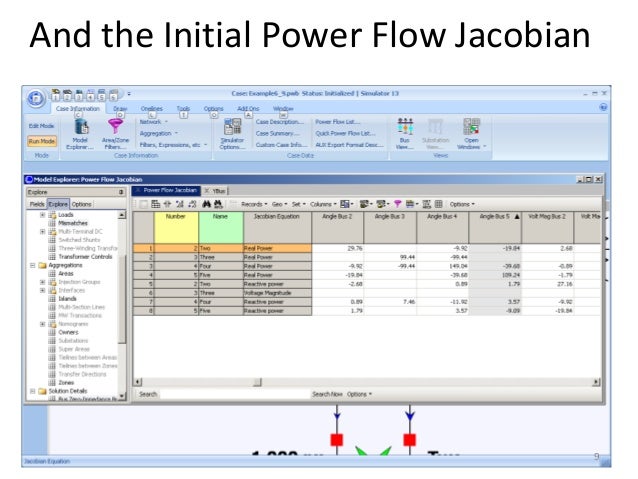This screenshot has height=479, width=638.
Task: Click the tree panel scroll up arrow
Action: click(122, 214)
